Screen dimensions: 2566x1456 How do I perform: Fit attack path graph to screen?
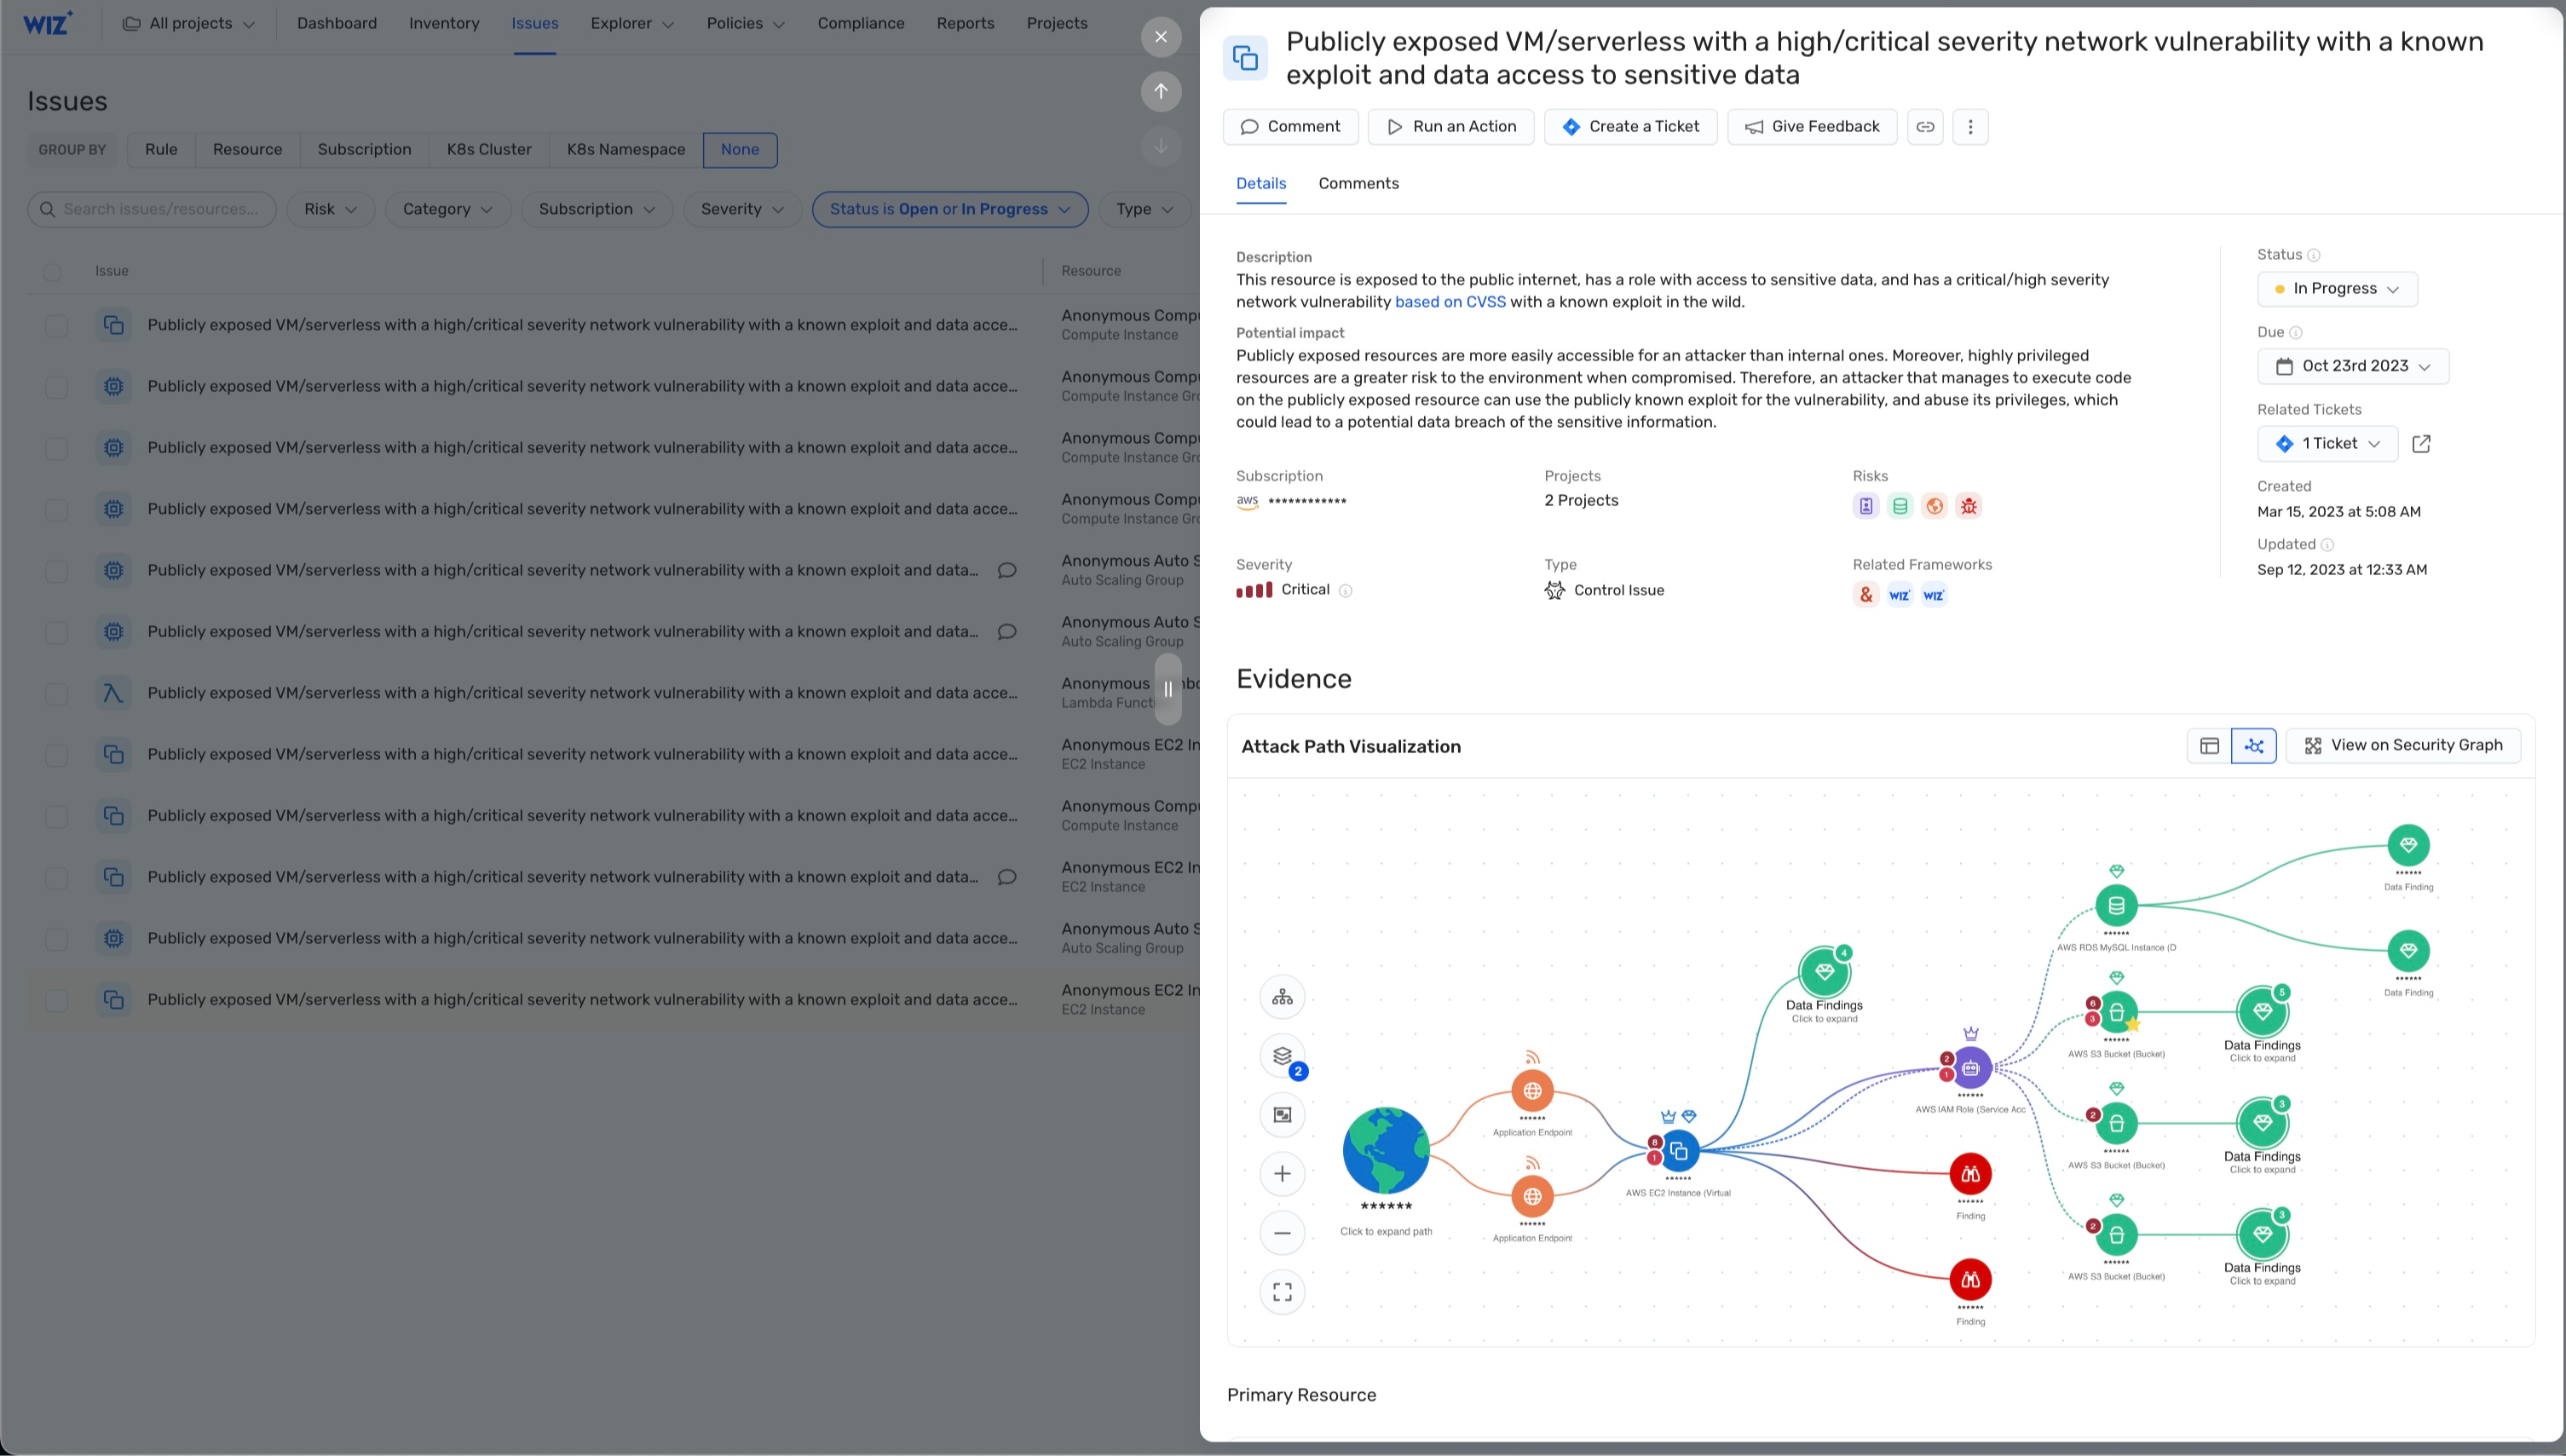coord(1282,1292)
